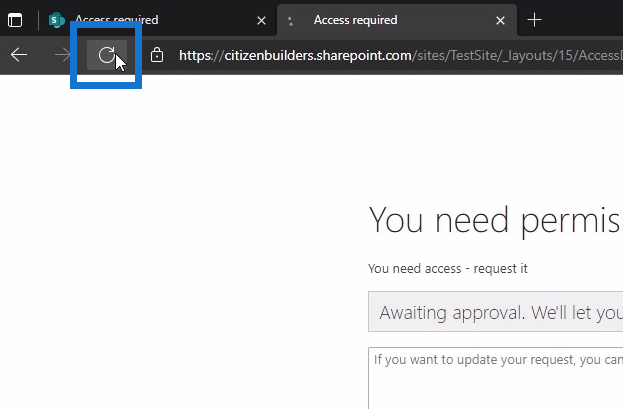Click the update request message text box
The height and width of the screenshot is (409, 623).
[x=495, y=378]
